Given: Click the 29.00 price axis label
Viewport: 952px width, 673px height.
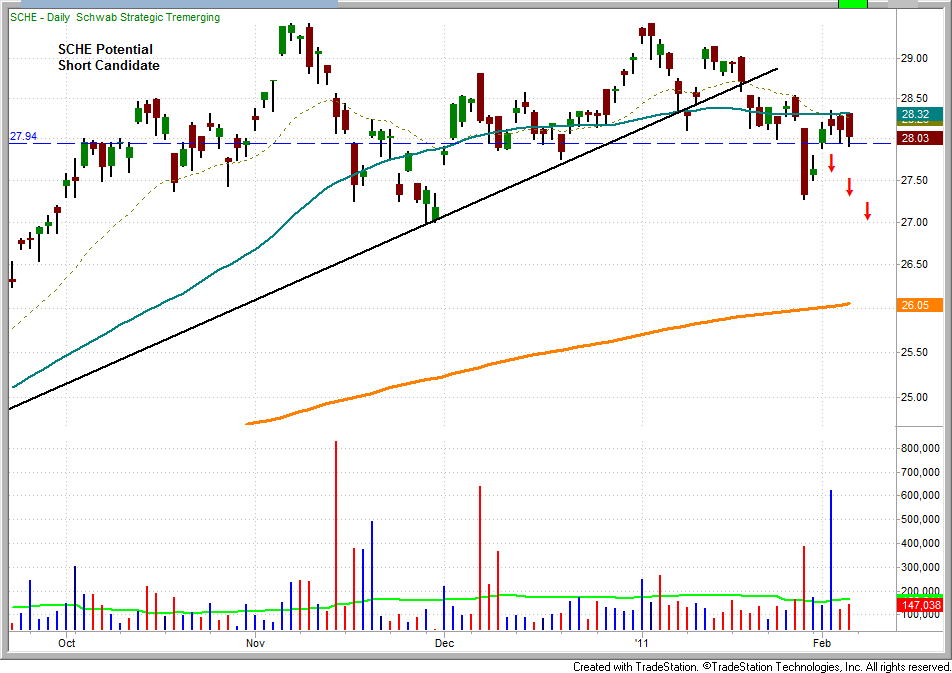Looking at the screenshot, I should 914,58.
